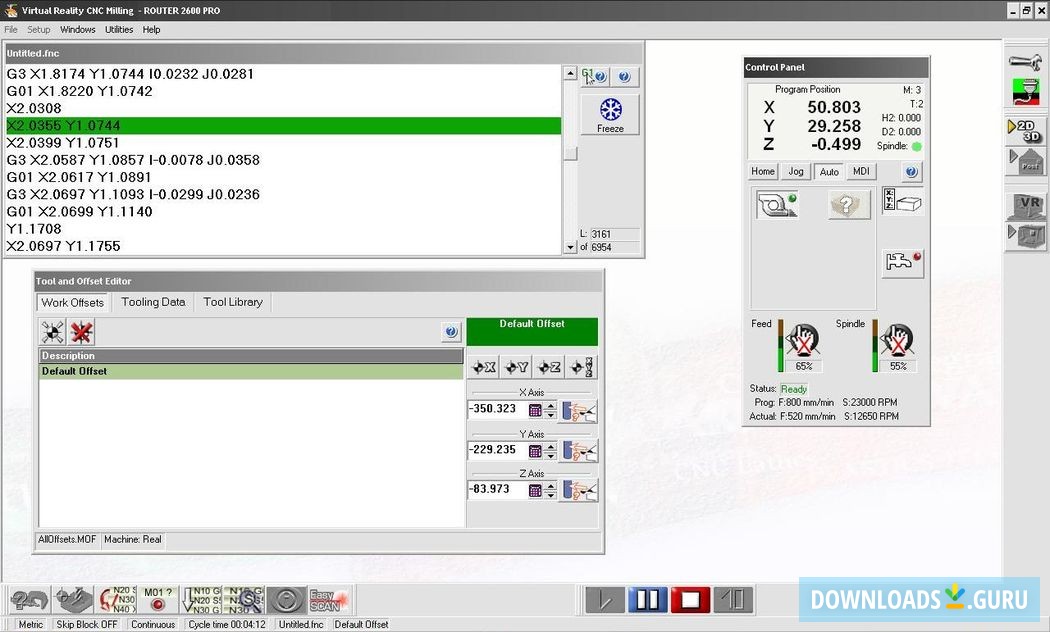This screenshot has height=632, width=1050.
Task: Click the Freeze snowflake button
Action: (610, 115)
